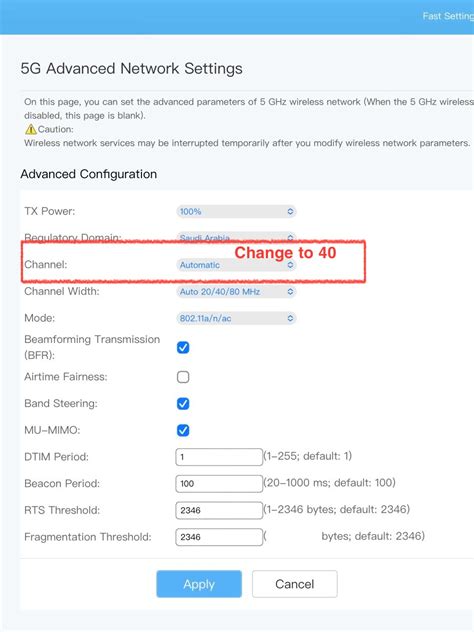Click the RTS Threshold input field
Viewport: 474px width, 632px height.
click(219, 510)
